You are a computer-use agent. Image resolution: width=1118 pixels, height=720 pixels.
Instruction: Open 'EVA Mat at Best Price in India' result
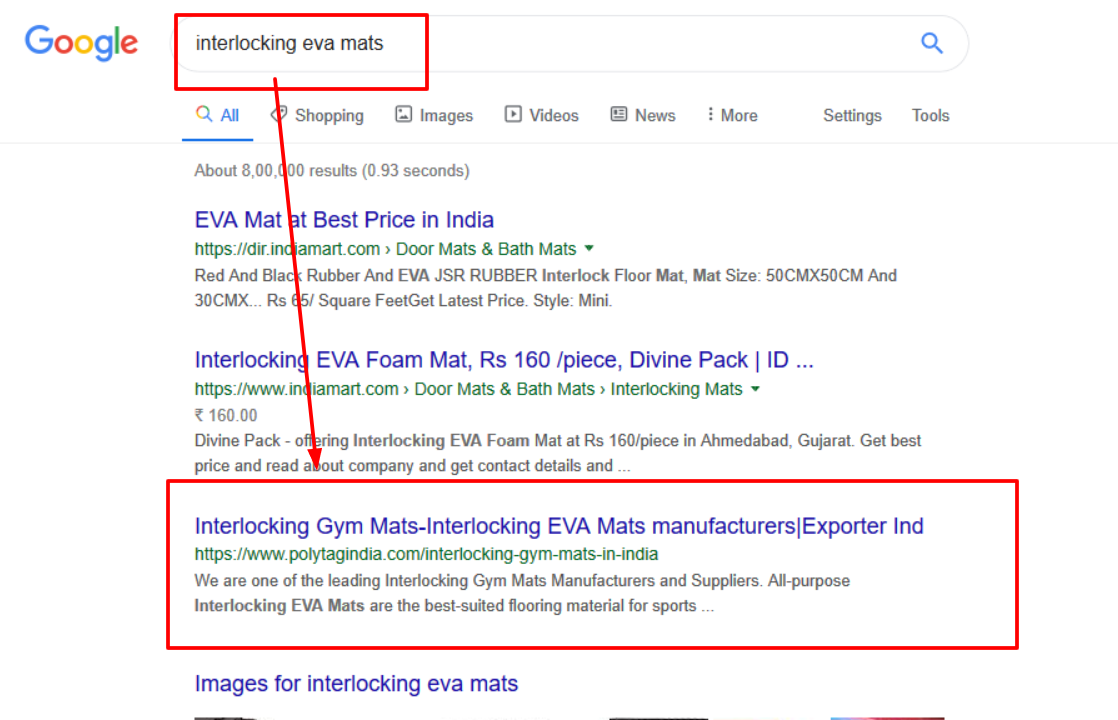[344, 220]
